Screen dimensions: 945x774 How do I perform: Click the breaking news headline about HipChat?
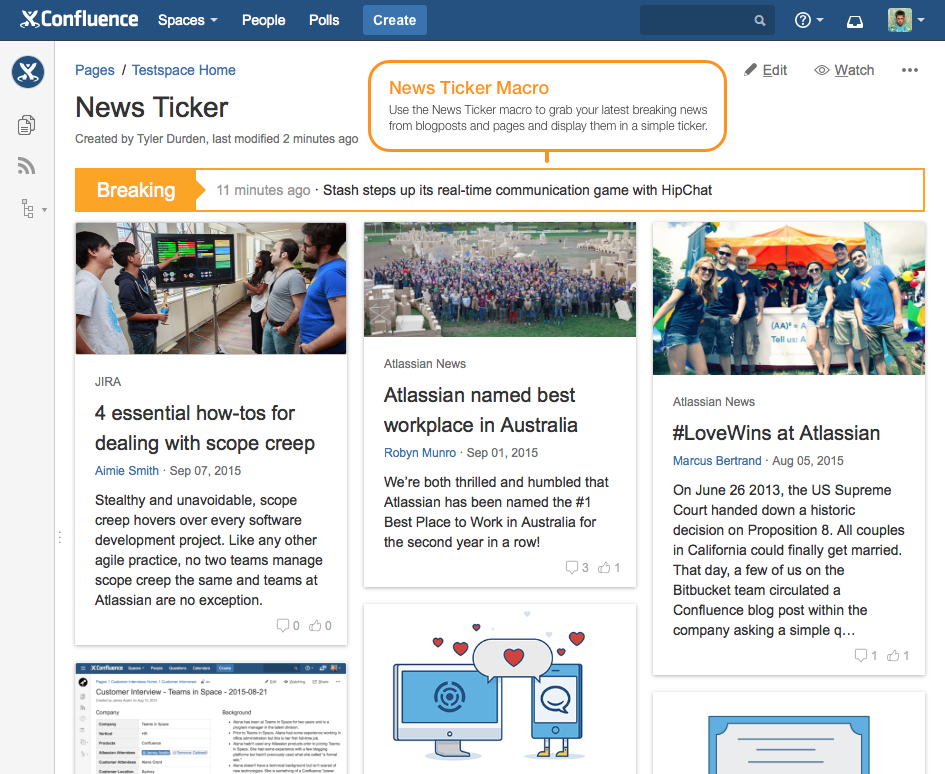tap(517, 190)
